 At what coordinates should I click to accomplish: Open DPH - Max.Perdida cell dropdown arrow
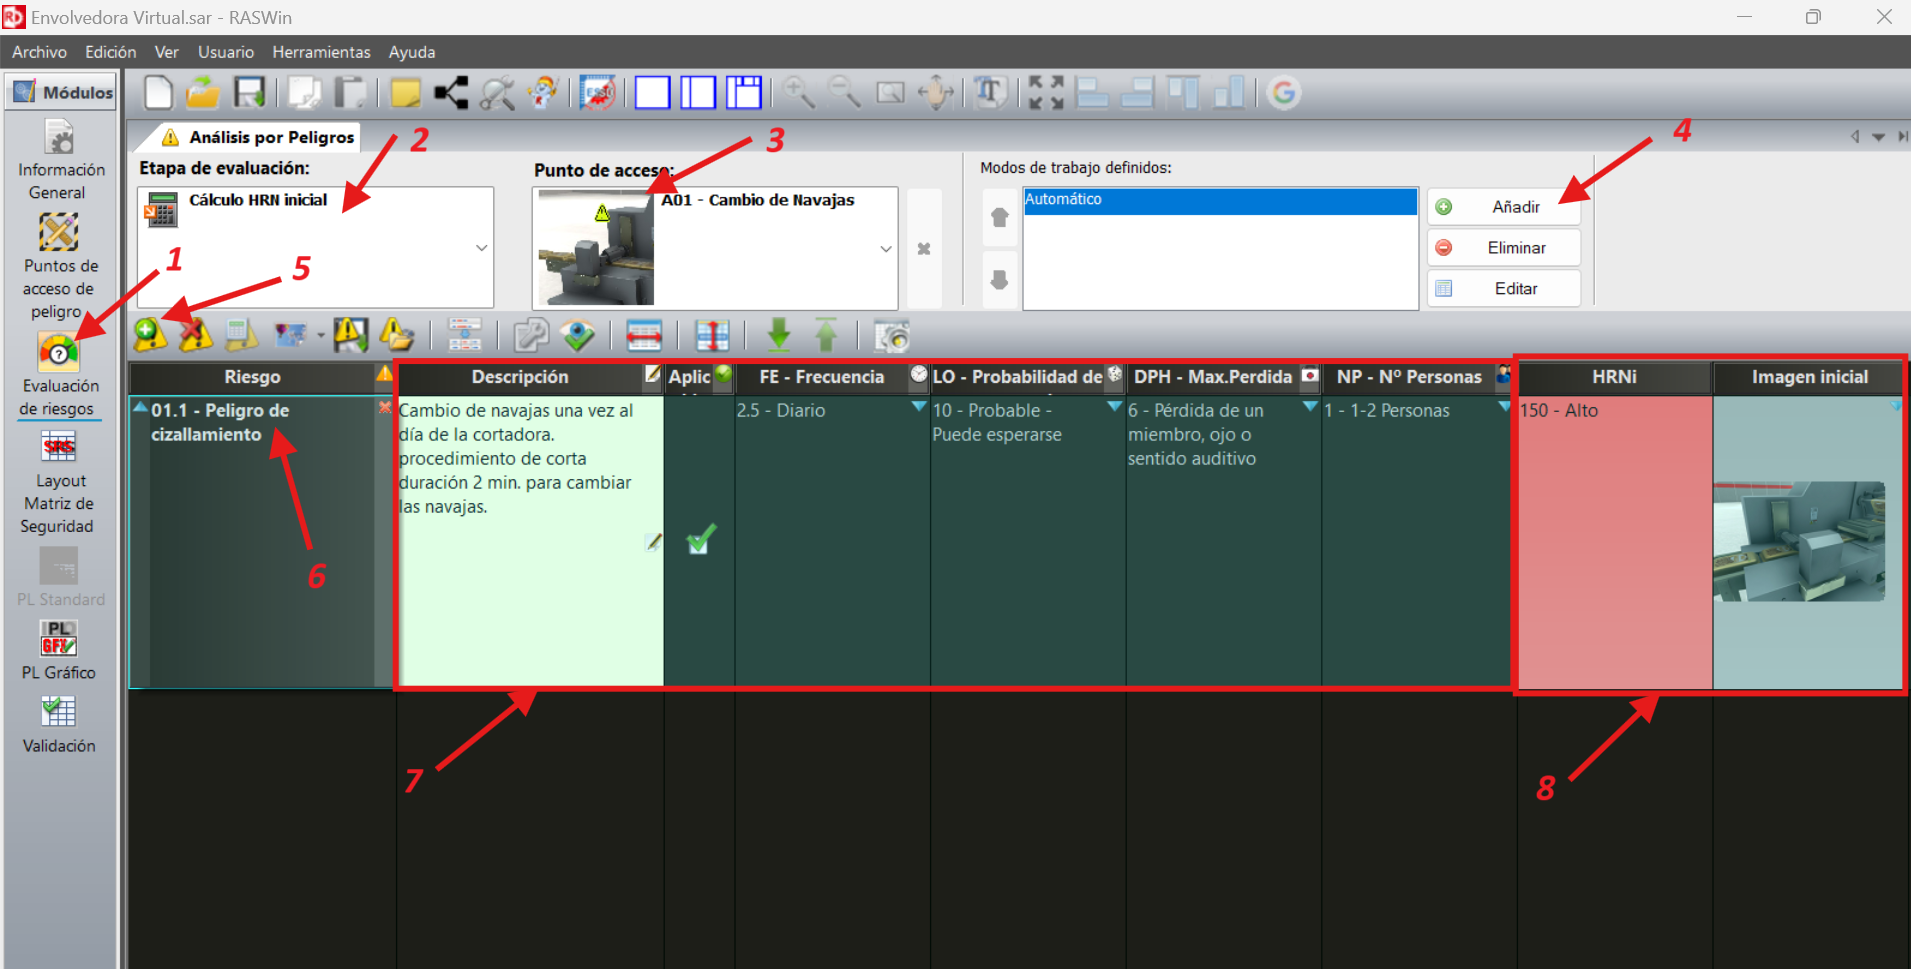1309,406
